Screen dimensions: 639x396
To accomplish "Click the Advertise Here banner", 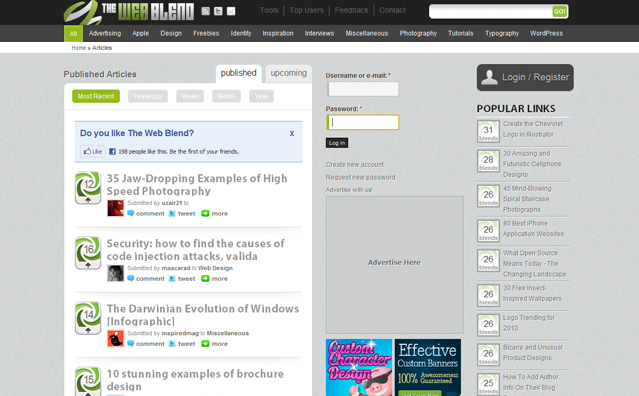I will click(x=394, y=265).
